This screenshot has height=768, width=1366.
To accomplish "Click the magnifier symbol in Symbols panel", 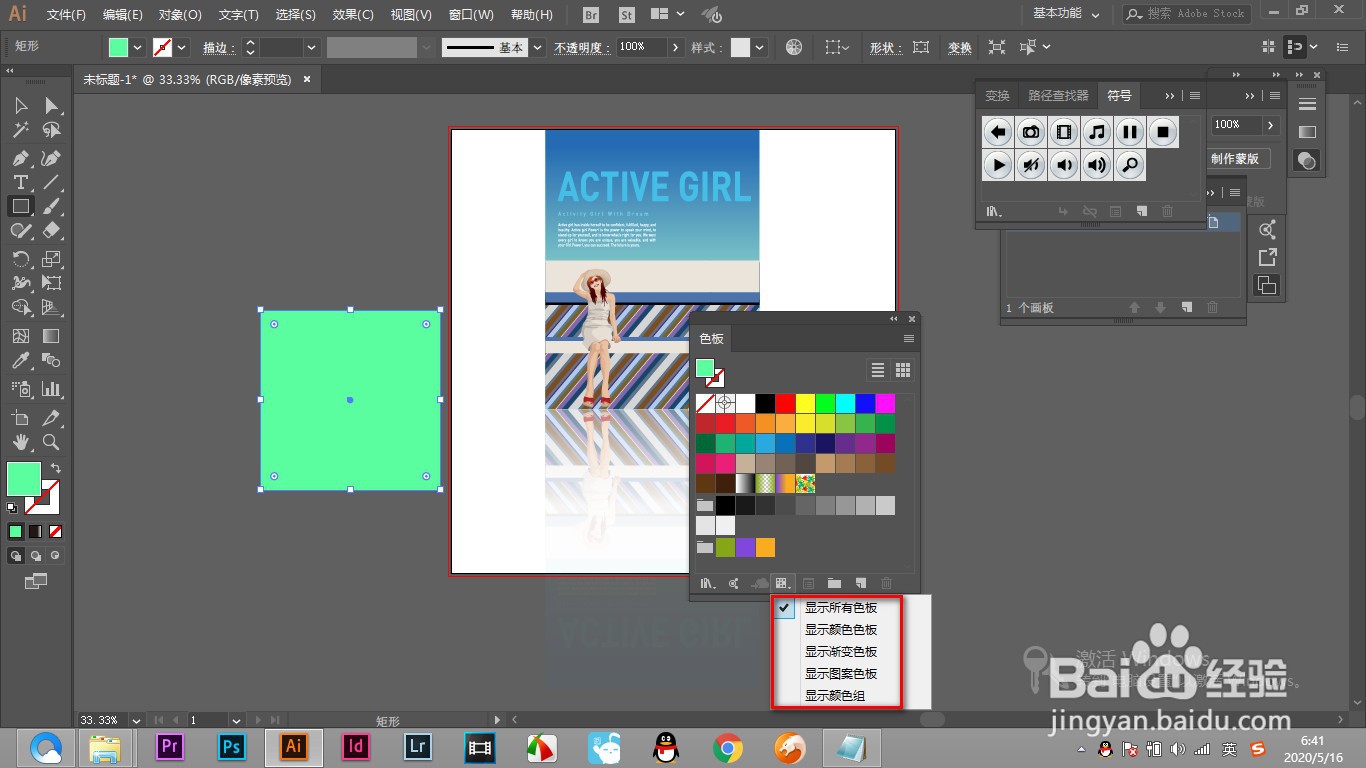I will point(1130,165).
